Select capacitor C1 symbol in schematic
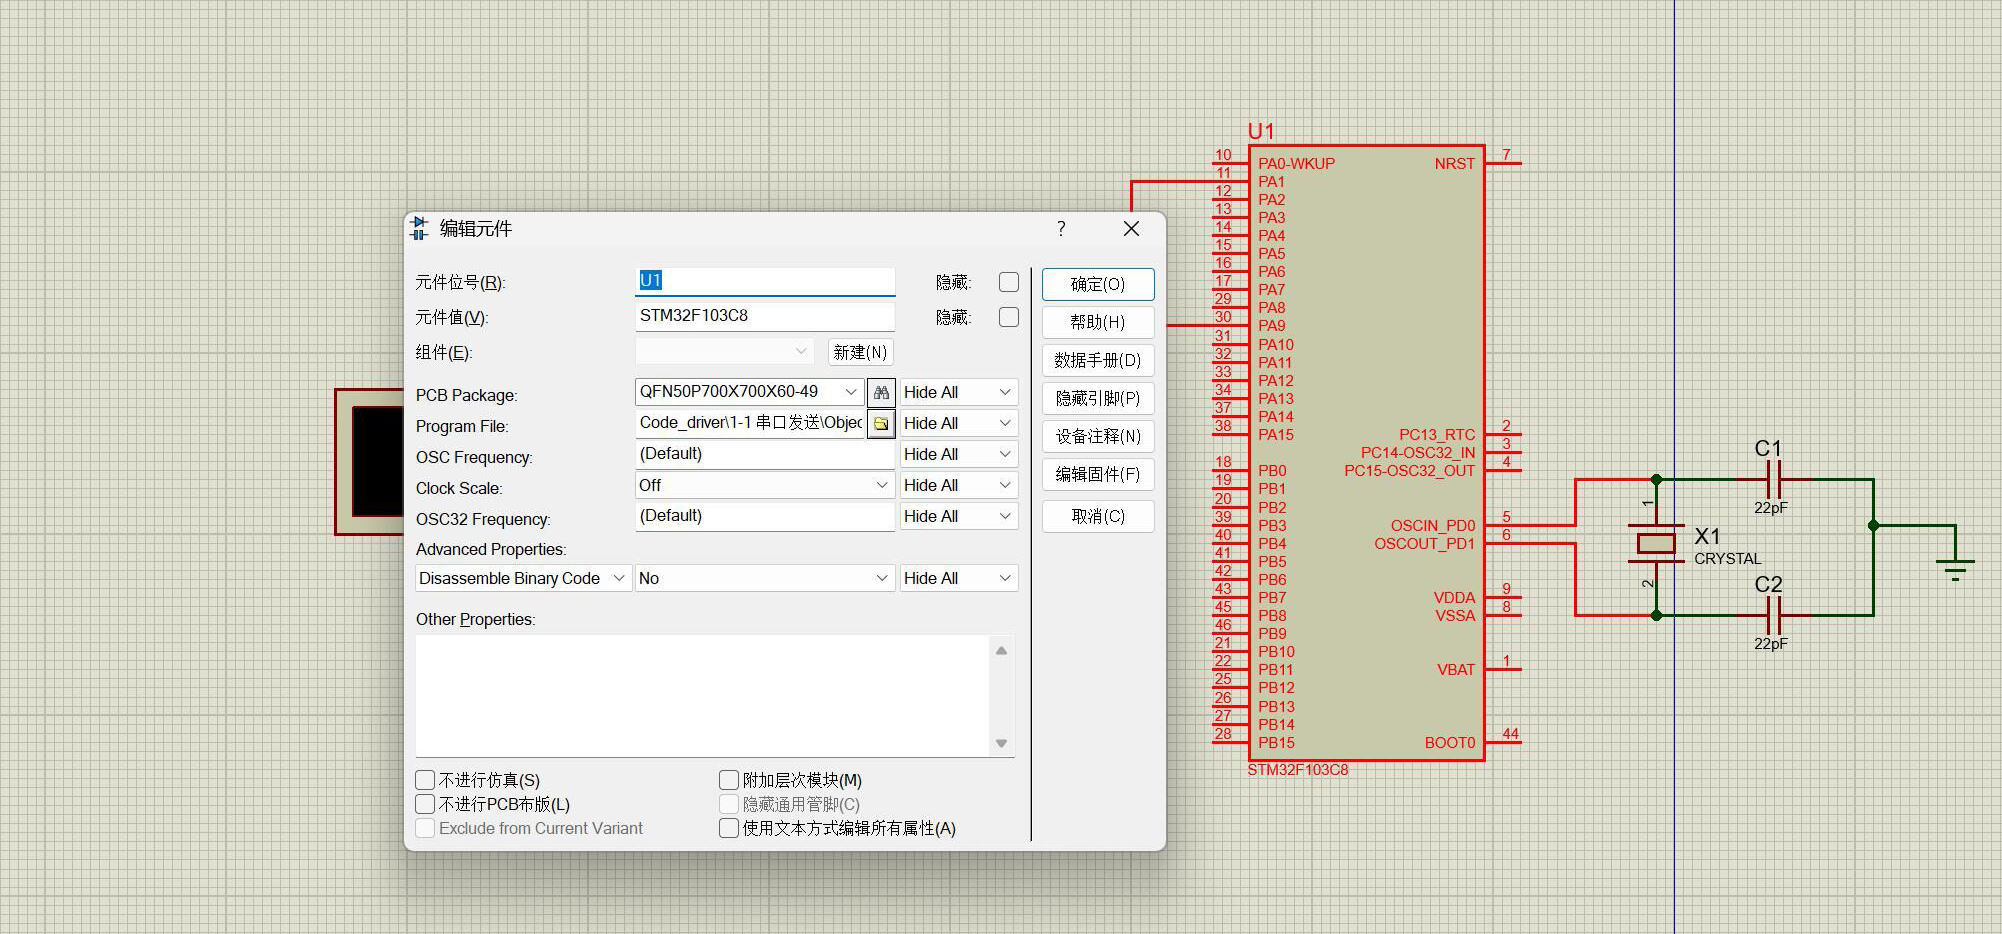 pyautogui.click(x=1775, y=480)
